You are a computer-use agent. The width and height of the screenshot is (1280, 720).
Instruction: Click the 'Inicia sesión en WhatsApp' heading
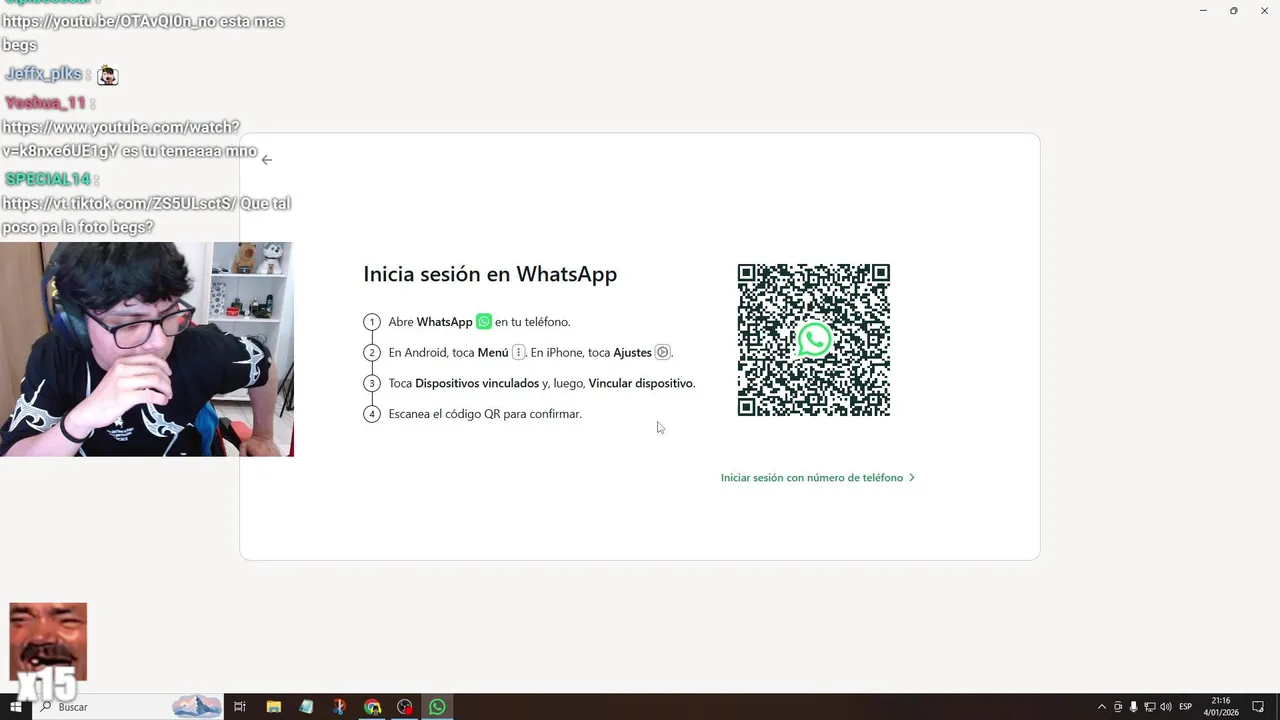point(490,274)
